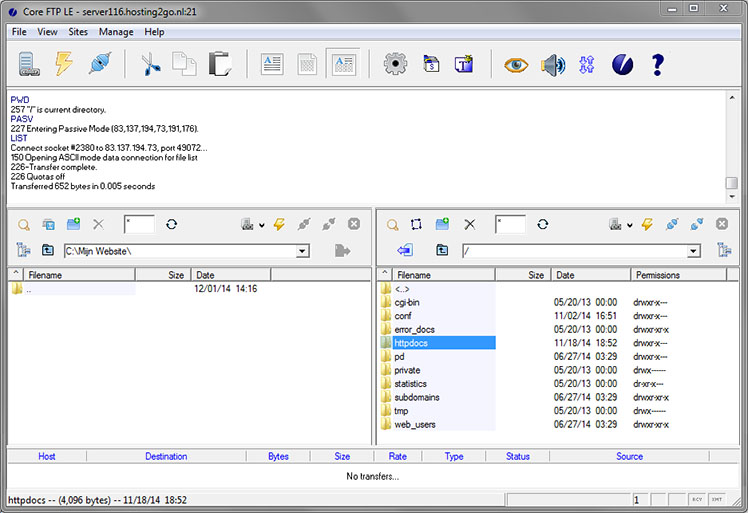Open remote pane connection dropdown arrow
The height and width of the screenshot is (513, 748).
(x=630, y=225)
